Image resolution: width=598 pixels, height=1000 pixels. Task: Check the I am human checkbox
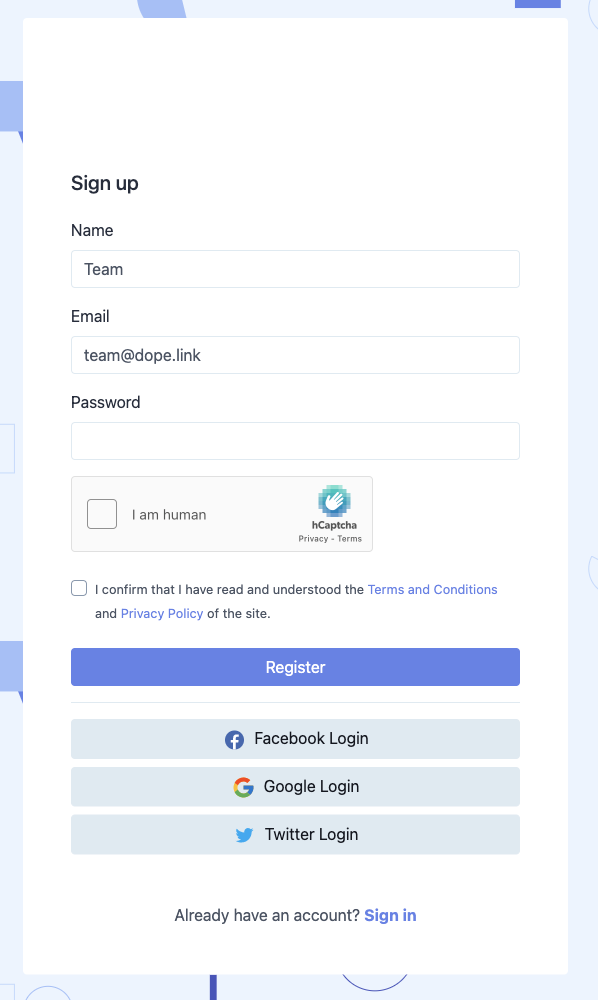tap(102, 514)
